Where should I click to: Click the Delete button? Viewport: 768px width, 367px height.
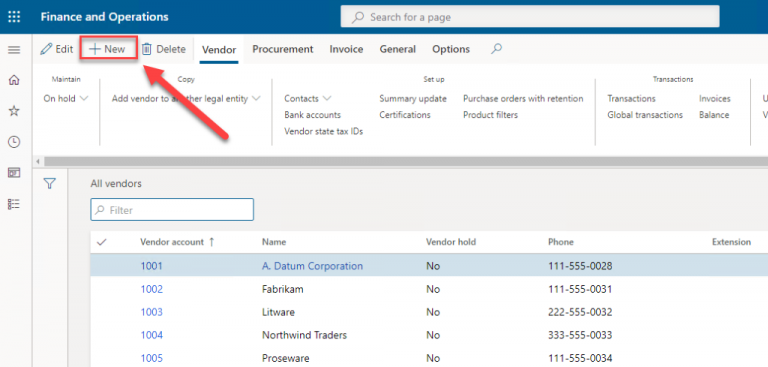point(164,49)
